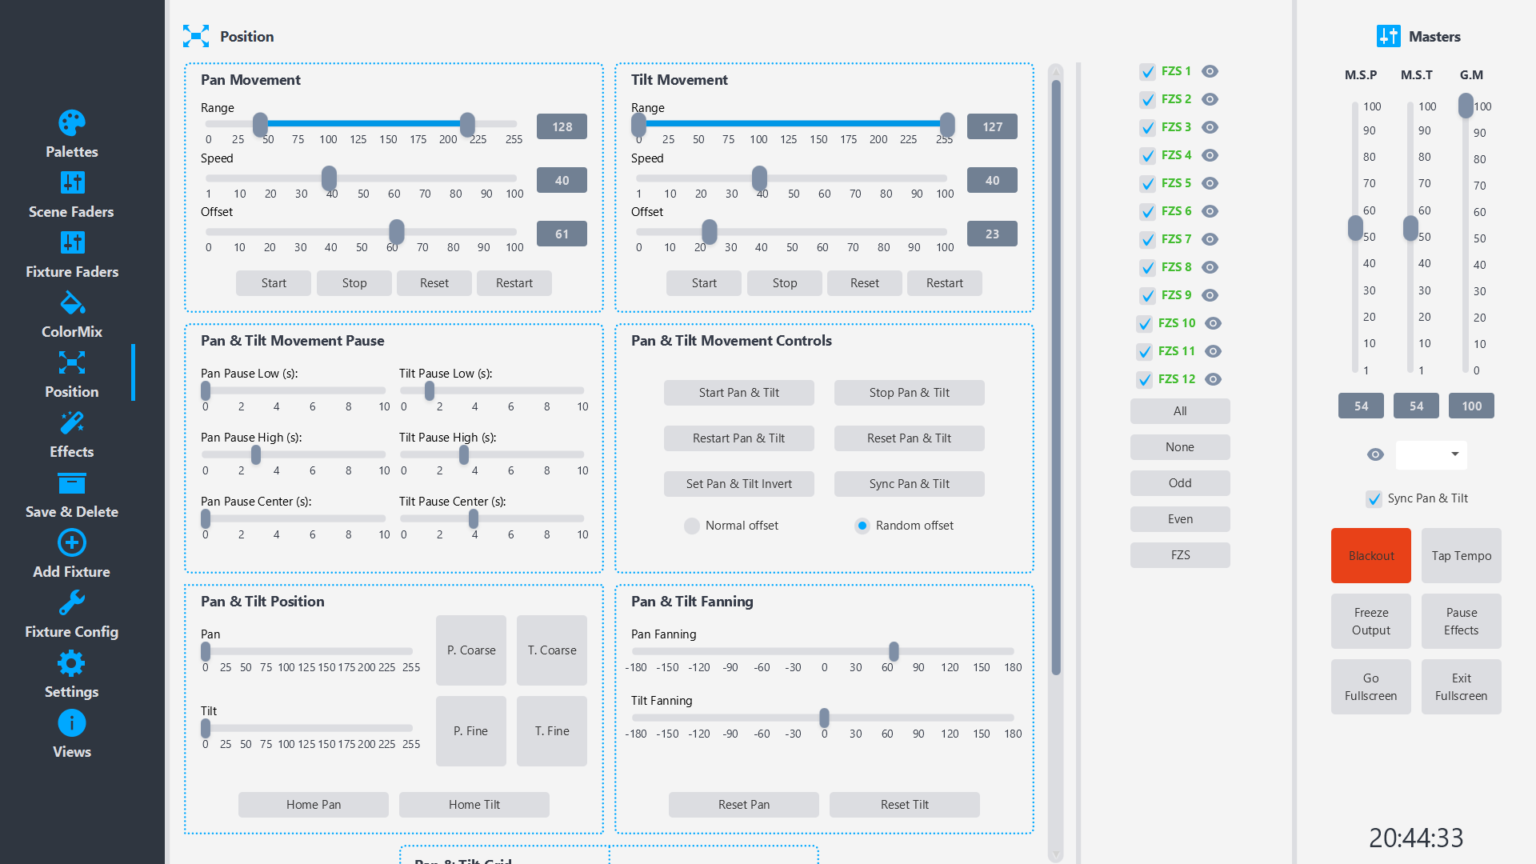Click the Position header icon
1536x864 pixels.
(x=196, y=35)
